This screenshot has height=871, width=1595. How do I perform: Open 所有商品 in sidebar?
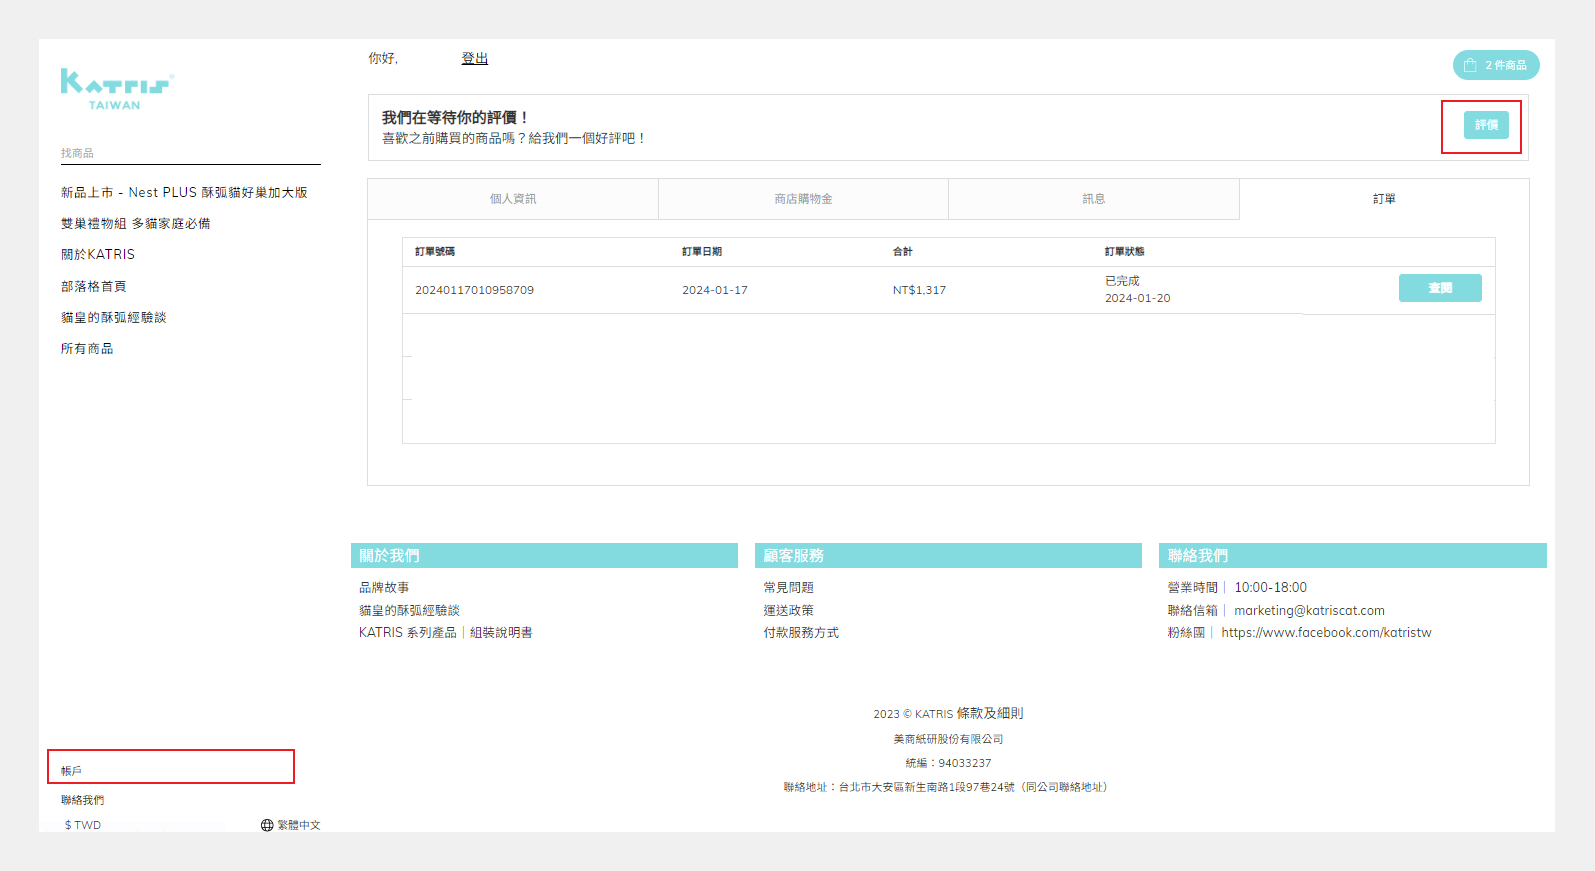87,348
